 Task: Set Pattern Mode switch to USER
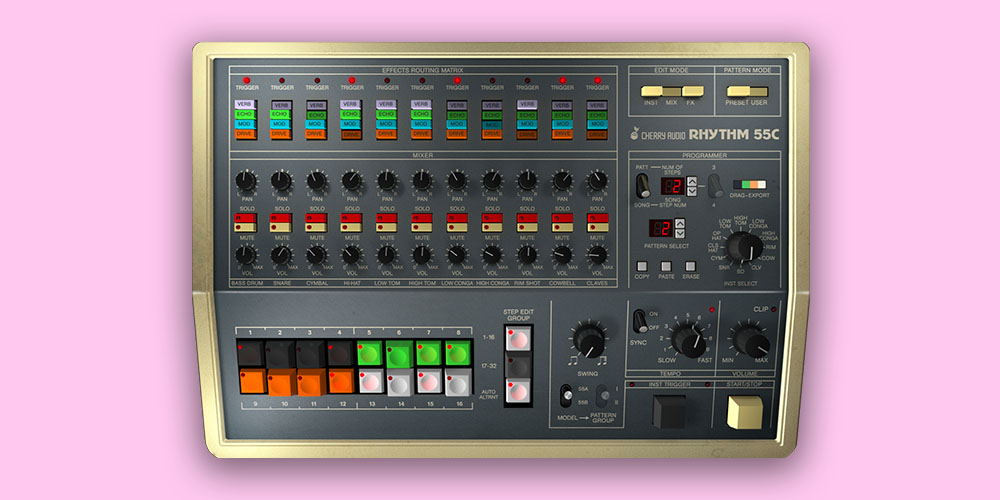758,91
